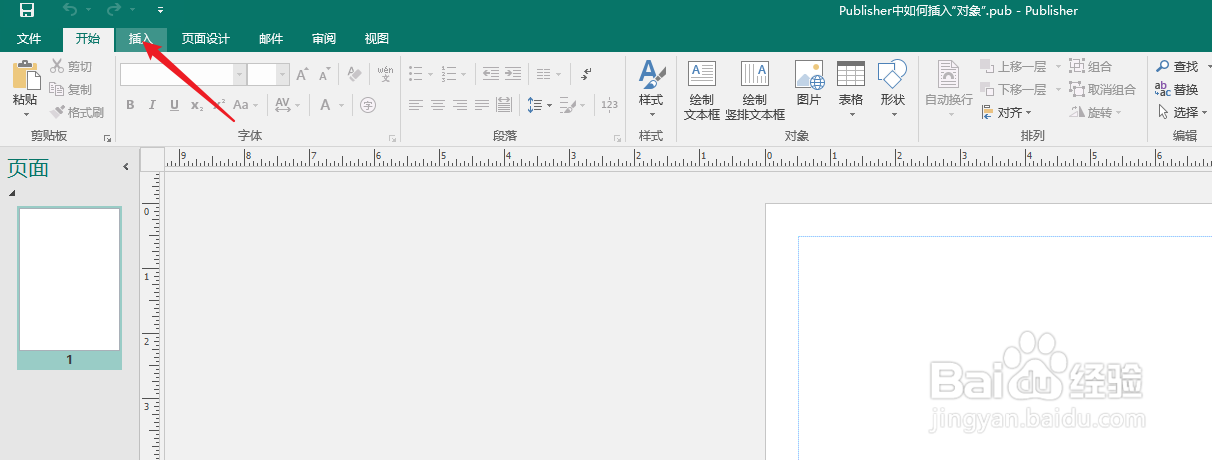The image size is (1212, 460).
Task: Open the Customize Quick Access Toolbar dropdown
Action: (160, 11)
